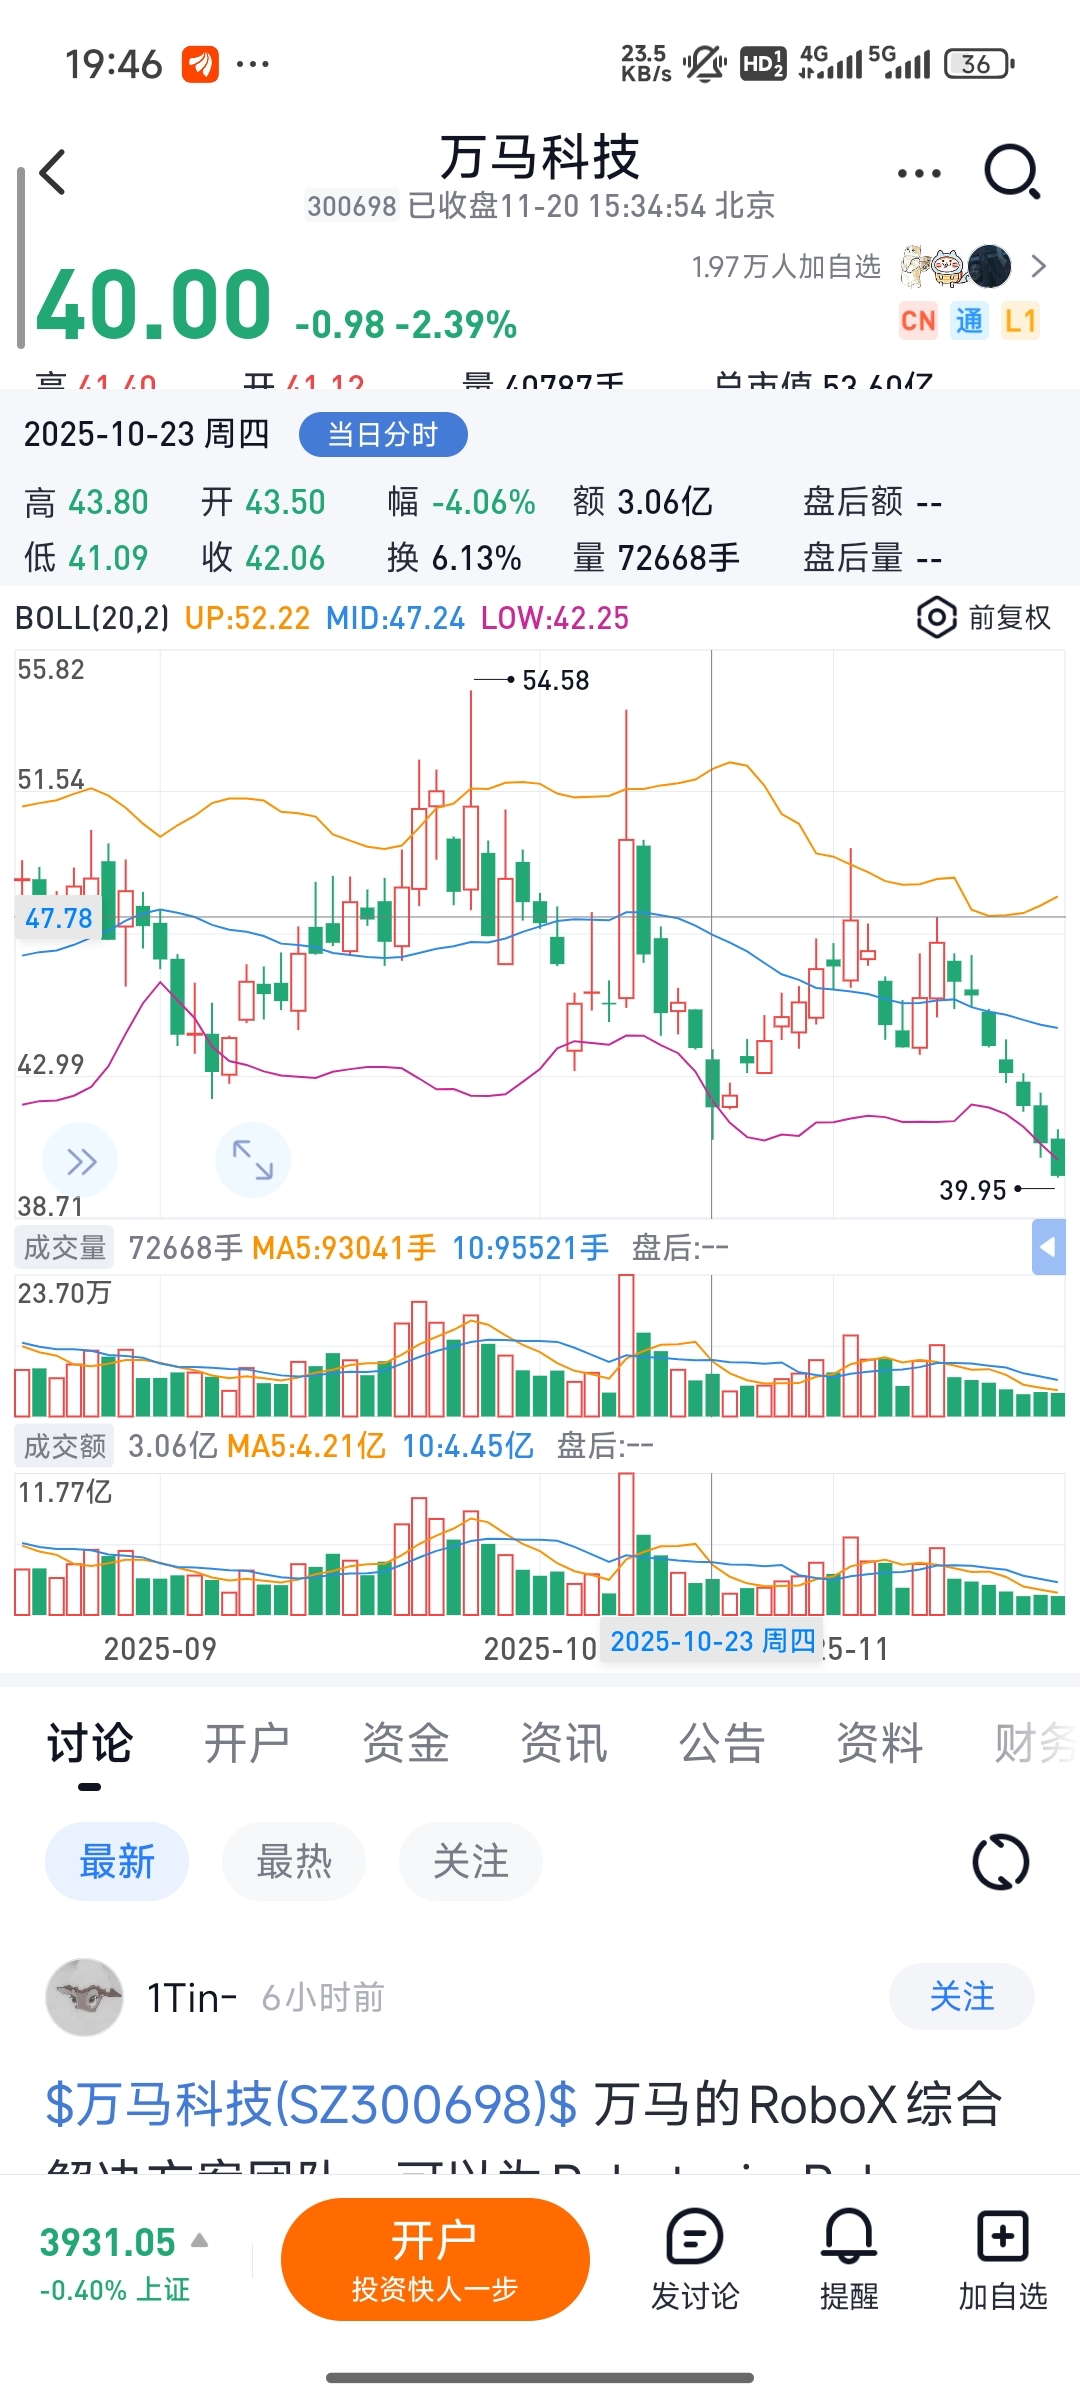The height and width of the screenshot is (2400, 1080).
Task: Open username 1Tin- profile
Action: tap(192, 1997)
